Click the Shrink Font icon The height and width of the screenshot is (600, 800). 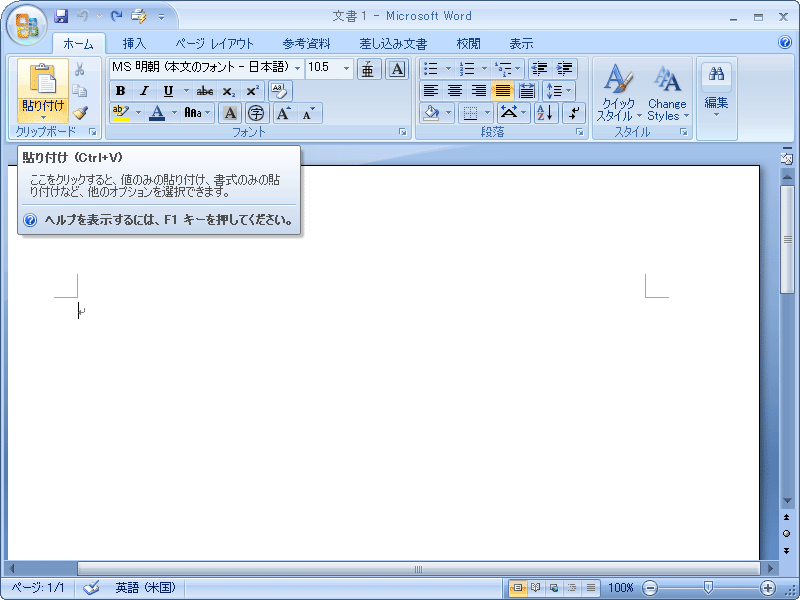[309, 113]
